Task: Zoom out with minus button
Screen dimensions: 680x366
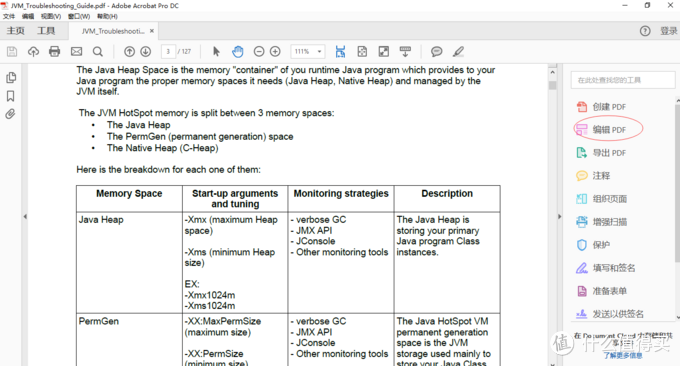Action: point(259,52)
